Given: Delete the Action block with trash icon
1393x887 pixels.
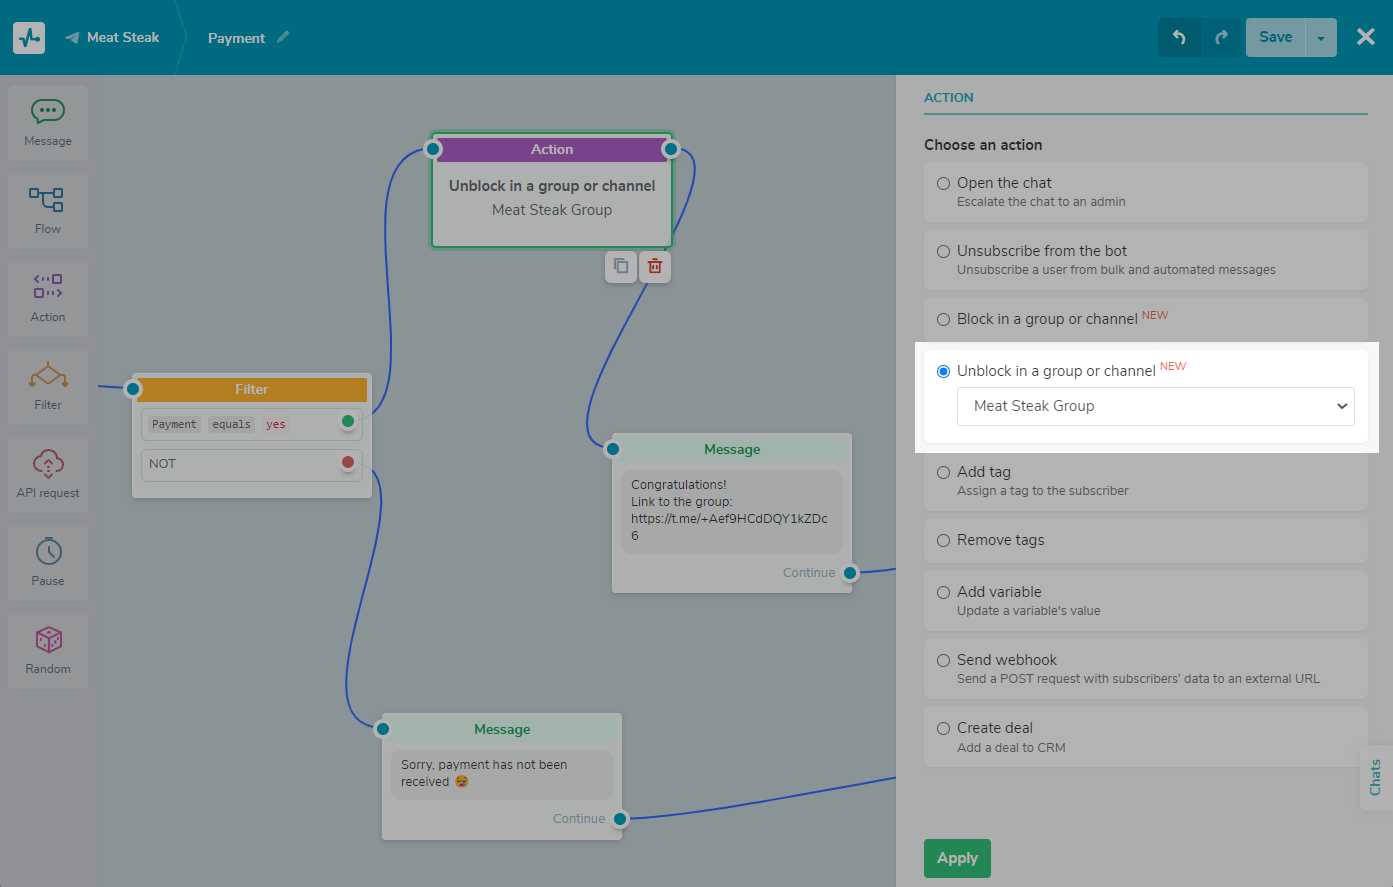Looking at the screenshot, I should point(655,266).
